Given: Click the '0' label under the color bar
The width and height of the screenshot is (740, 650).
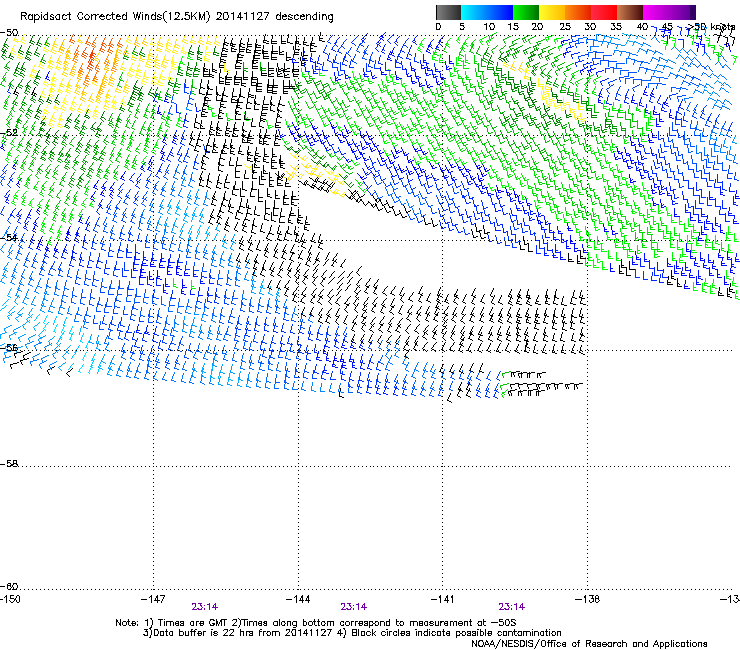Looking at the screenshot, I should [x=438, y=27].
